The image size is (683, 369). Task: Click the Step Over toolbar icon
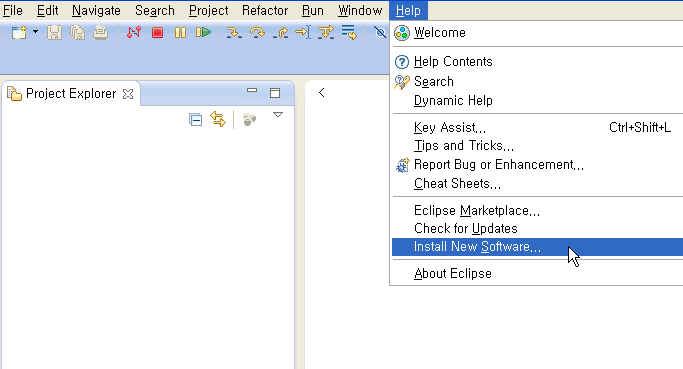tap(257, 33)
